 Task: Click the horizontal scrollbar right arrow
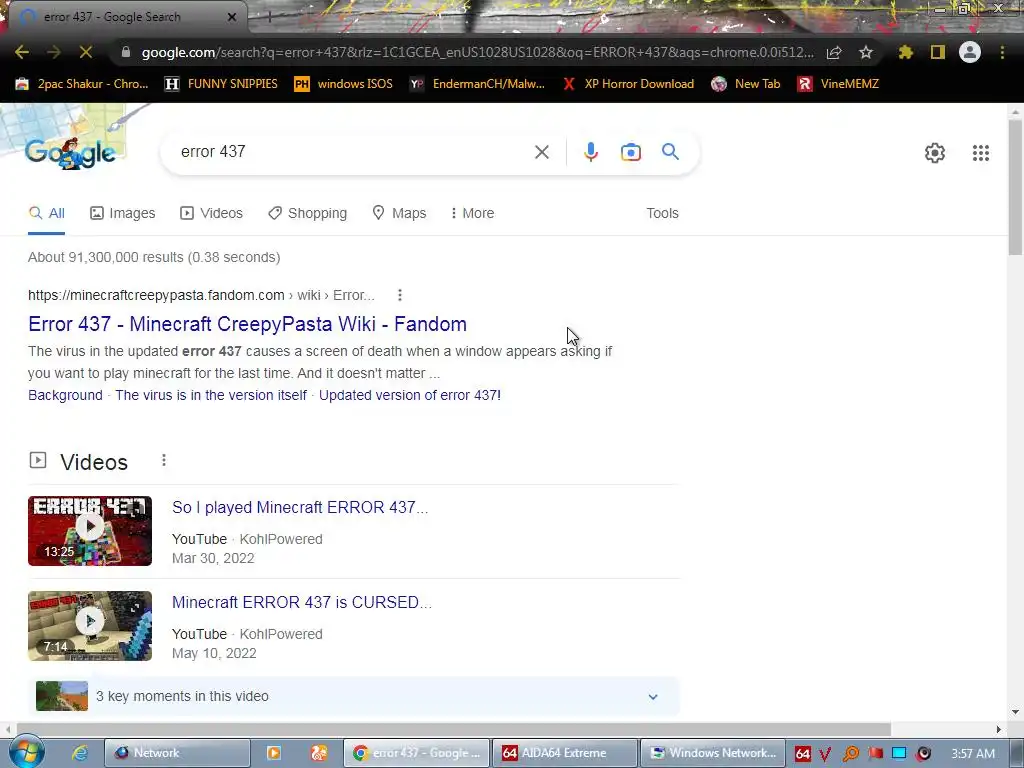tap(999, 729)
